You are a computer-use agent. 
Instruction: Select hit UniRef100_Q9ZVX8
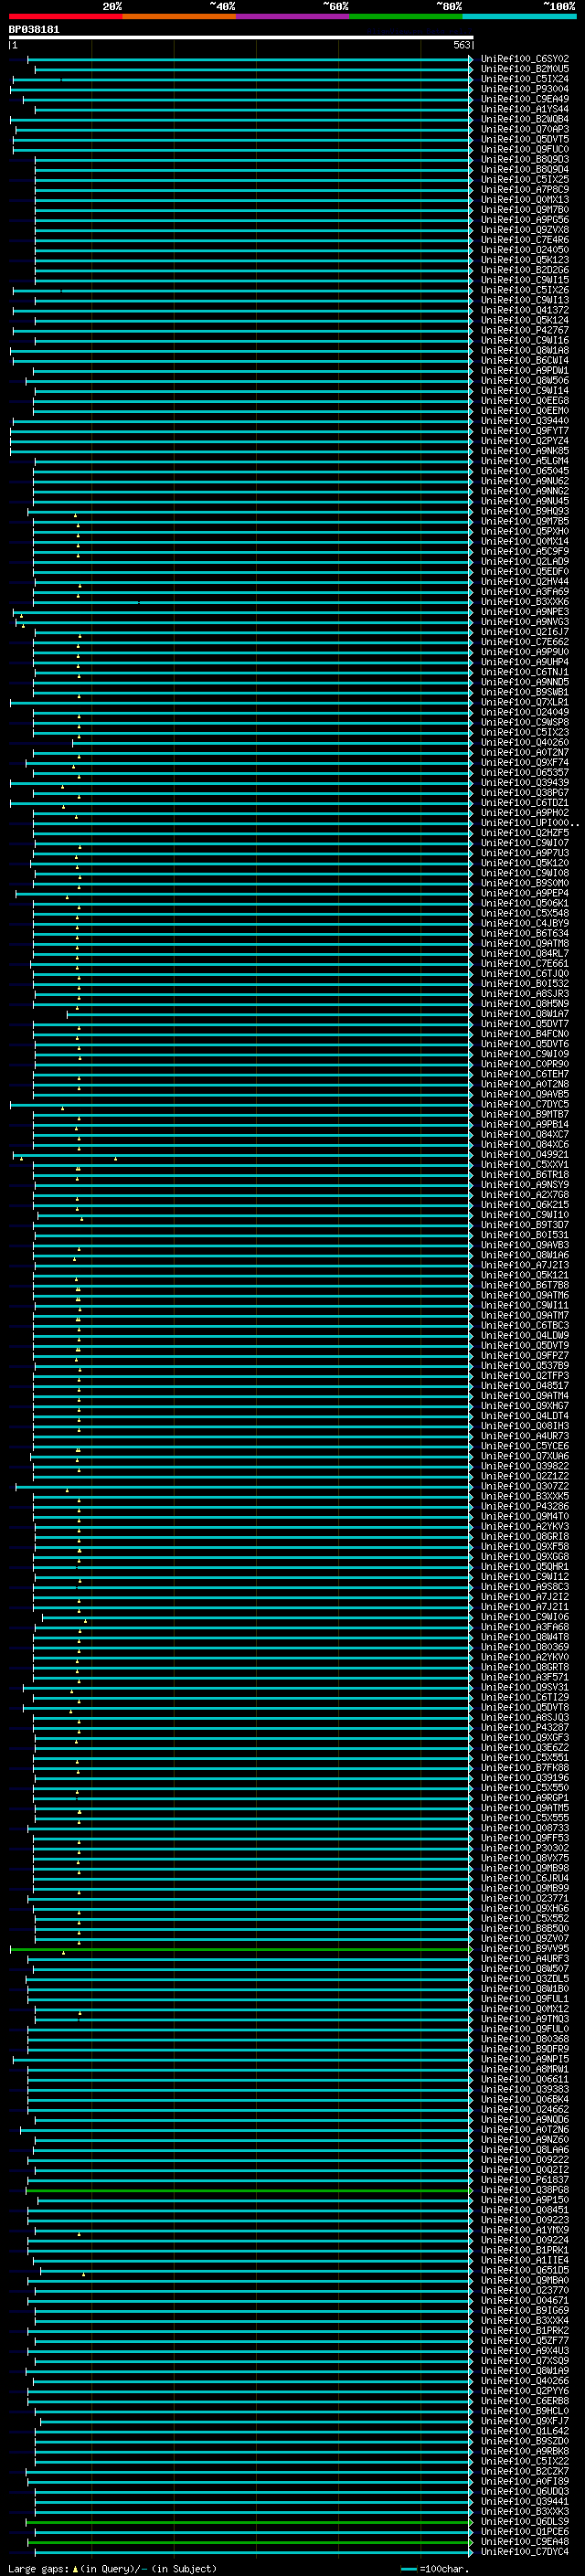[525, 230]
